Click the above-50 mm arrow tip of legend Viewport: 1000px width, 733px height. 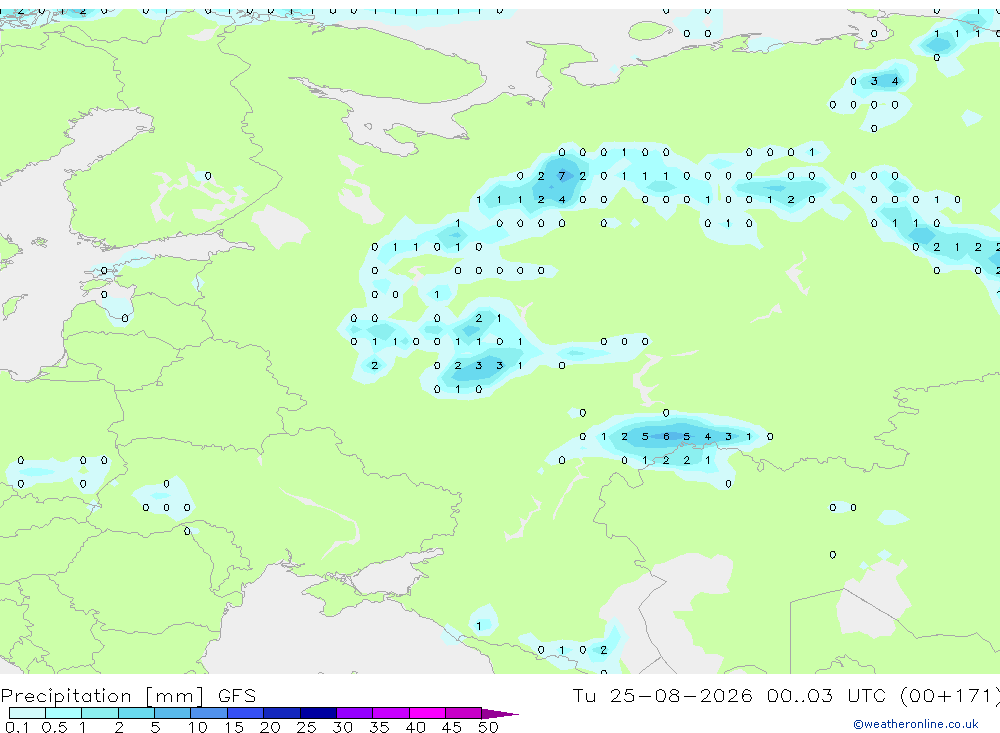click(x=501, y=714)
